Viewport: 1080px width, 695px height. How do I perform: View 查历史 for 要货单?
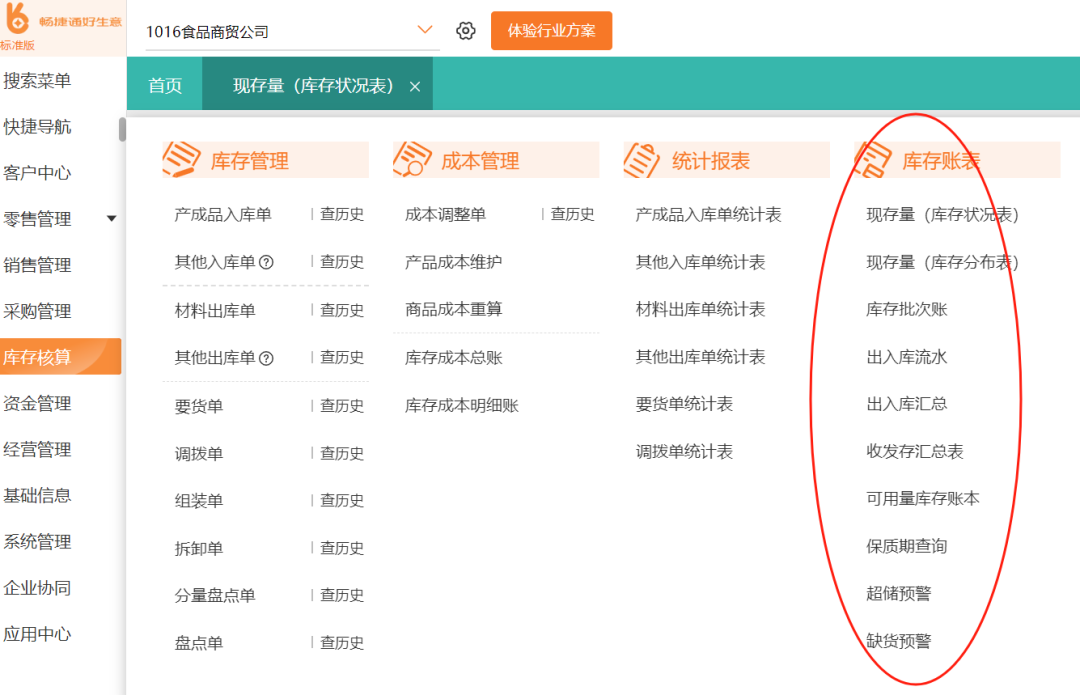(x=342, y=406)
